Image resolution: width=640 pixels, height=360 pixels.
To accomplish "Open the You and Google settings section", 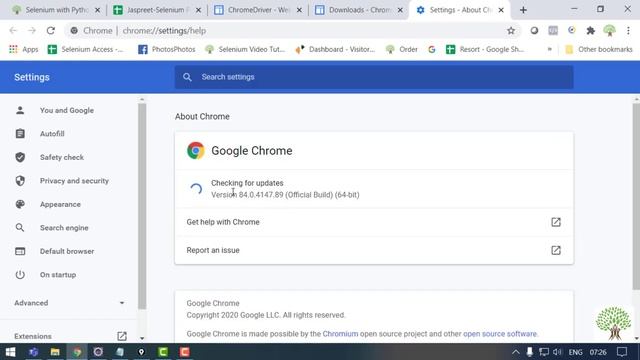I will [x=67, y=110].
